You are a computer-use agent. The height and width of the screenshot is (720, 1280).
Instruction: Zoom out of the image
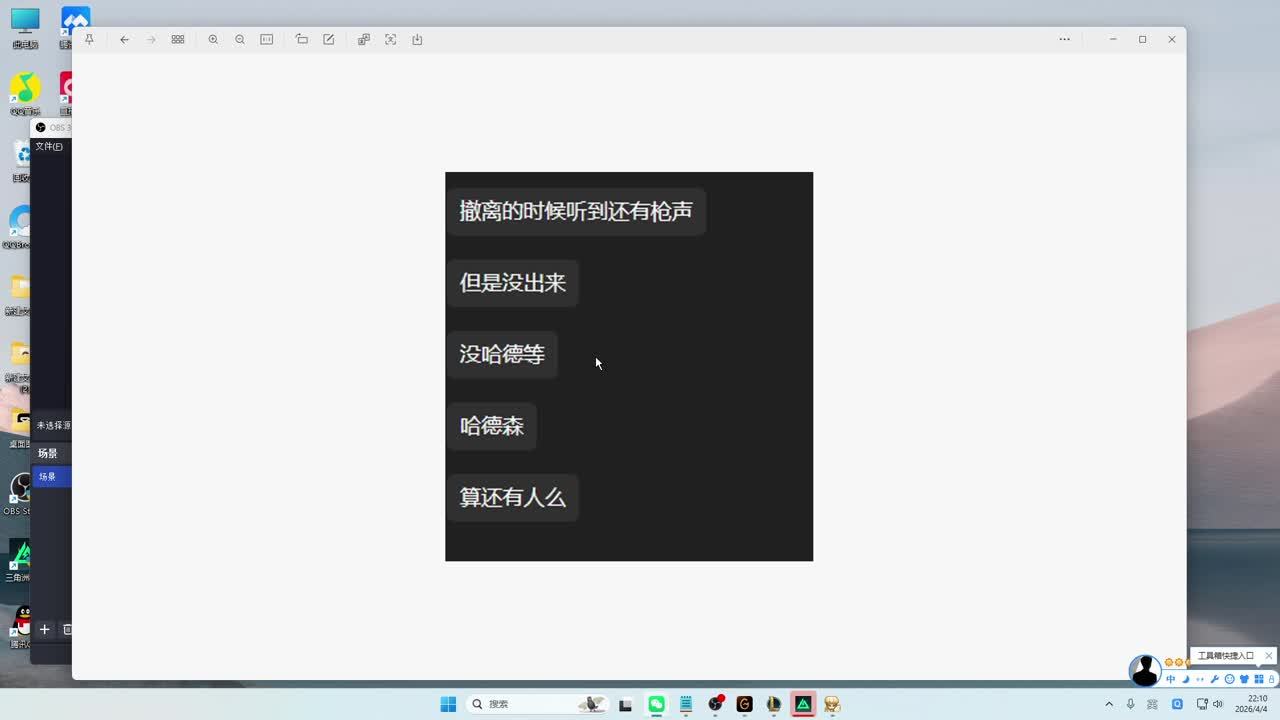pos(240,40)
